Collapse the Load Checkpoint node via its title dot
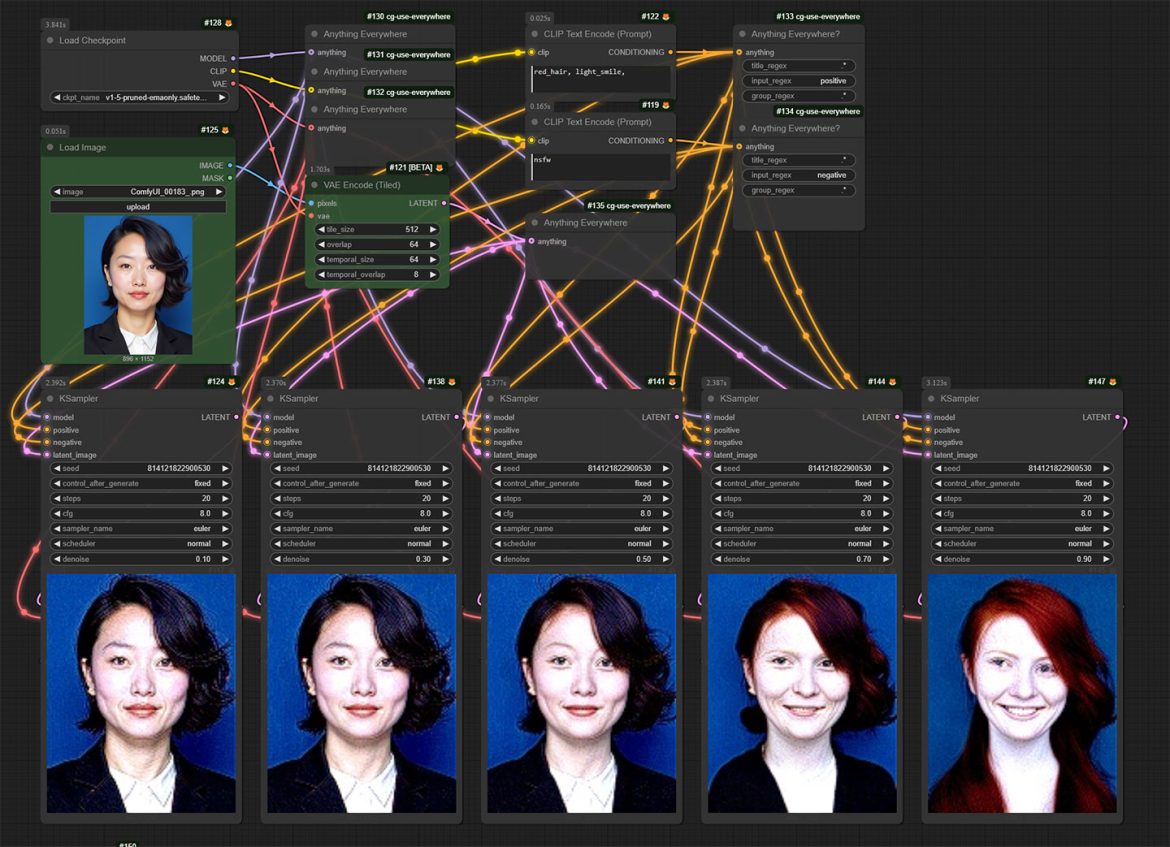The image size is (1170, 847). pyautogui.click(x=50, y=41)
